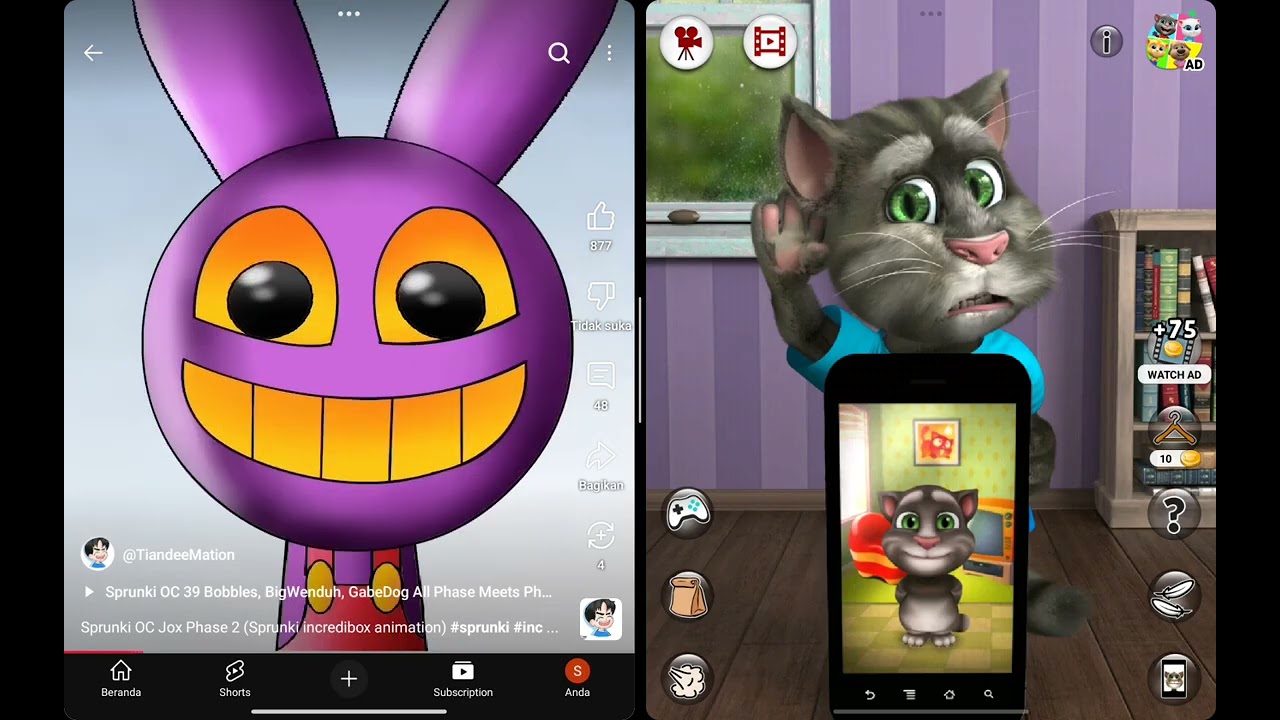Screen dimensions: 1280x720
Task: Open the sound thumbnail beside the description
Action: coord(601,619)
